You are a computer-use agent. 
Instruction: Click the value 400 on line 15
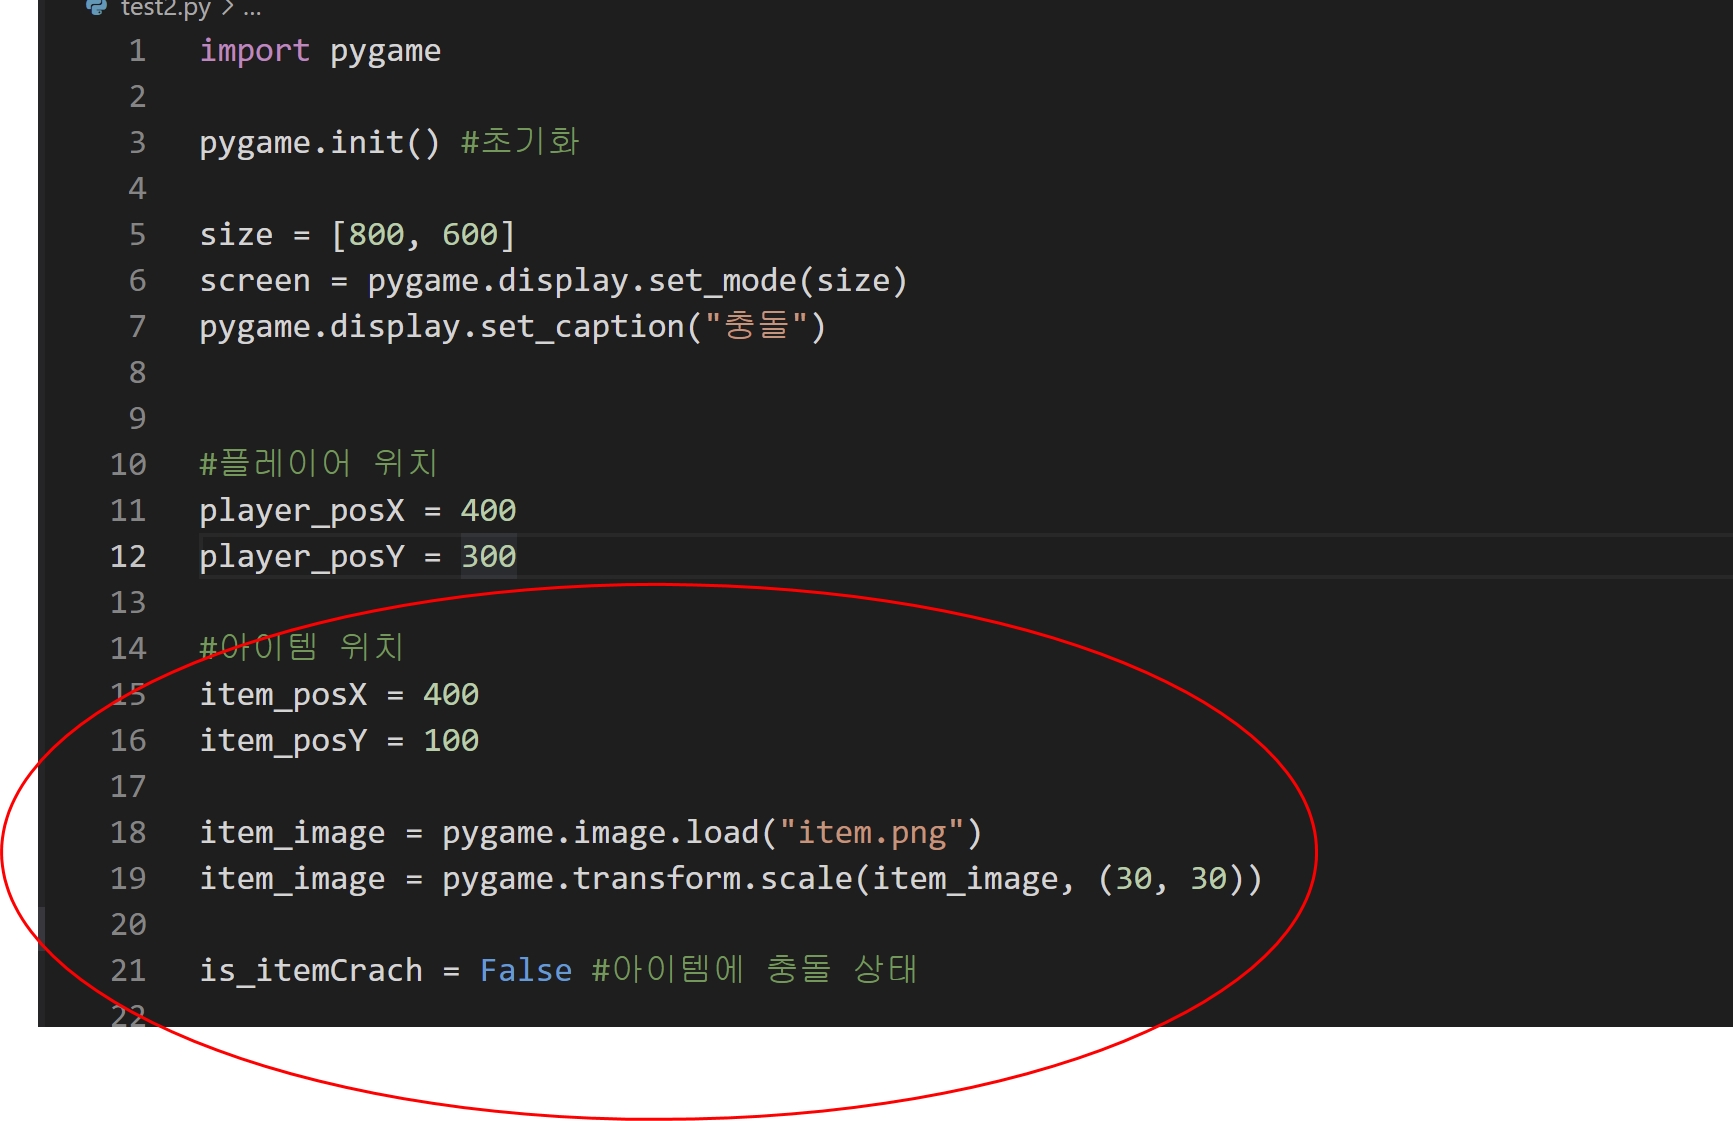click(x=451, y=695)
